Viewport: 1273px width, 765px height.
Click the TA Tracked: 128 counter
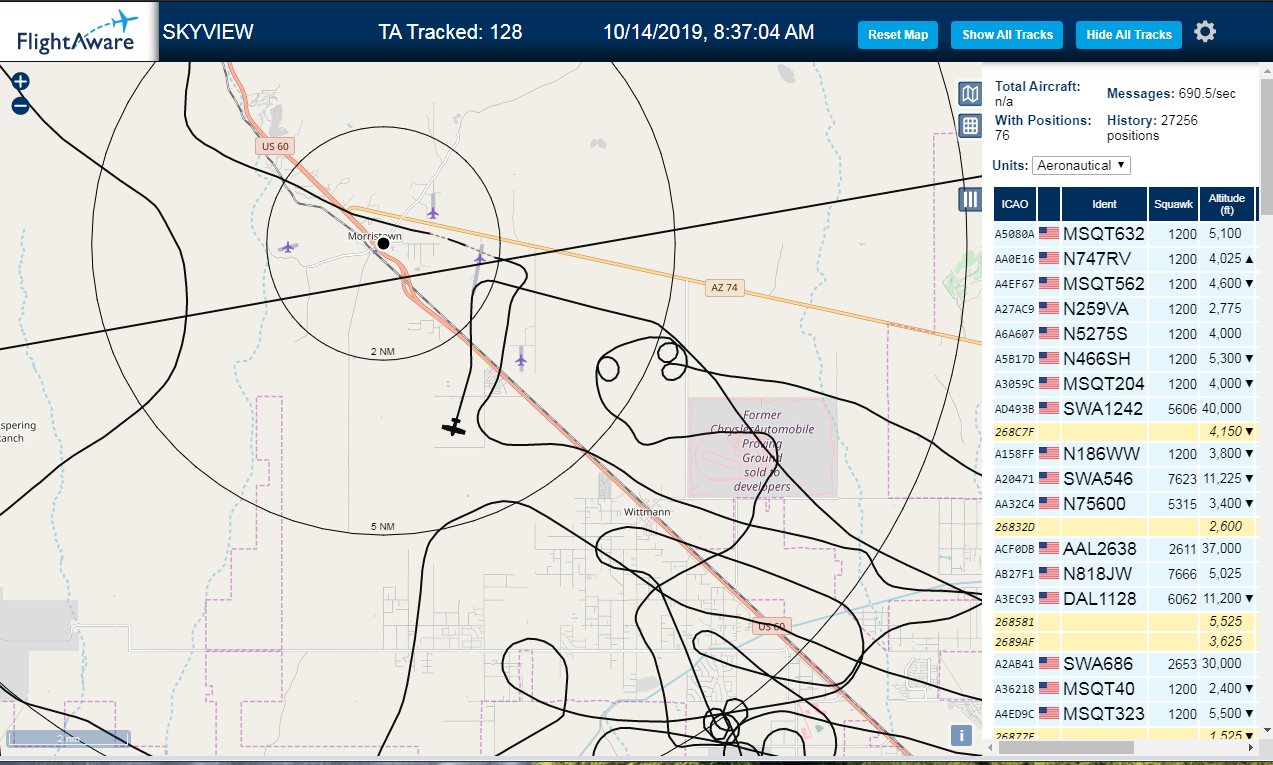pyautogui.click(x=450, y=32)
